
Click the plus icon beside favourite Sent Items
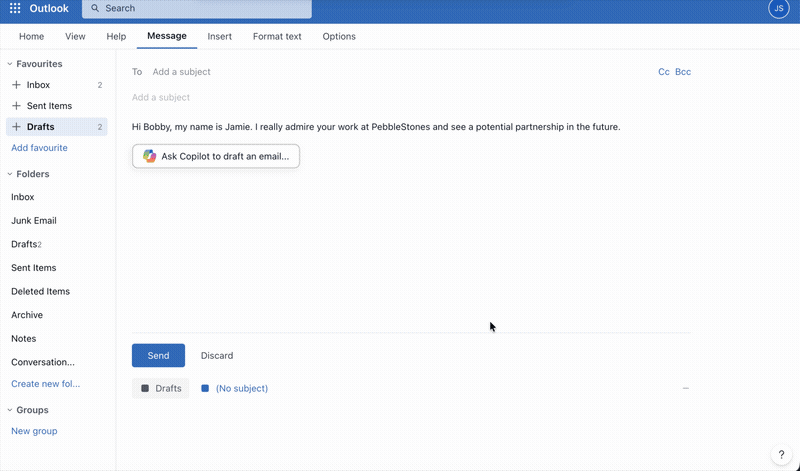[x=16, y=106]
